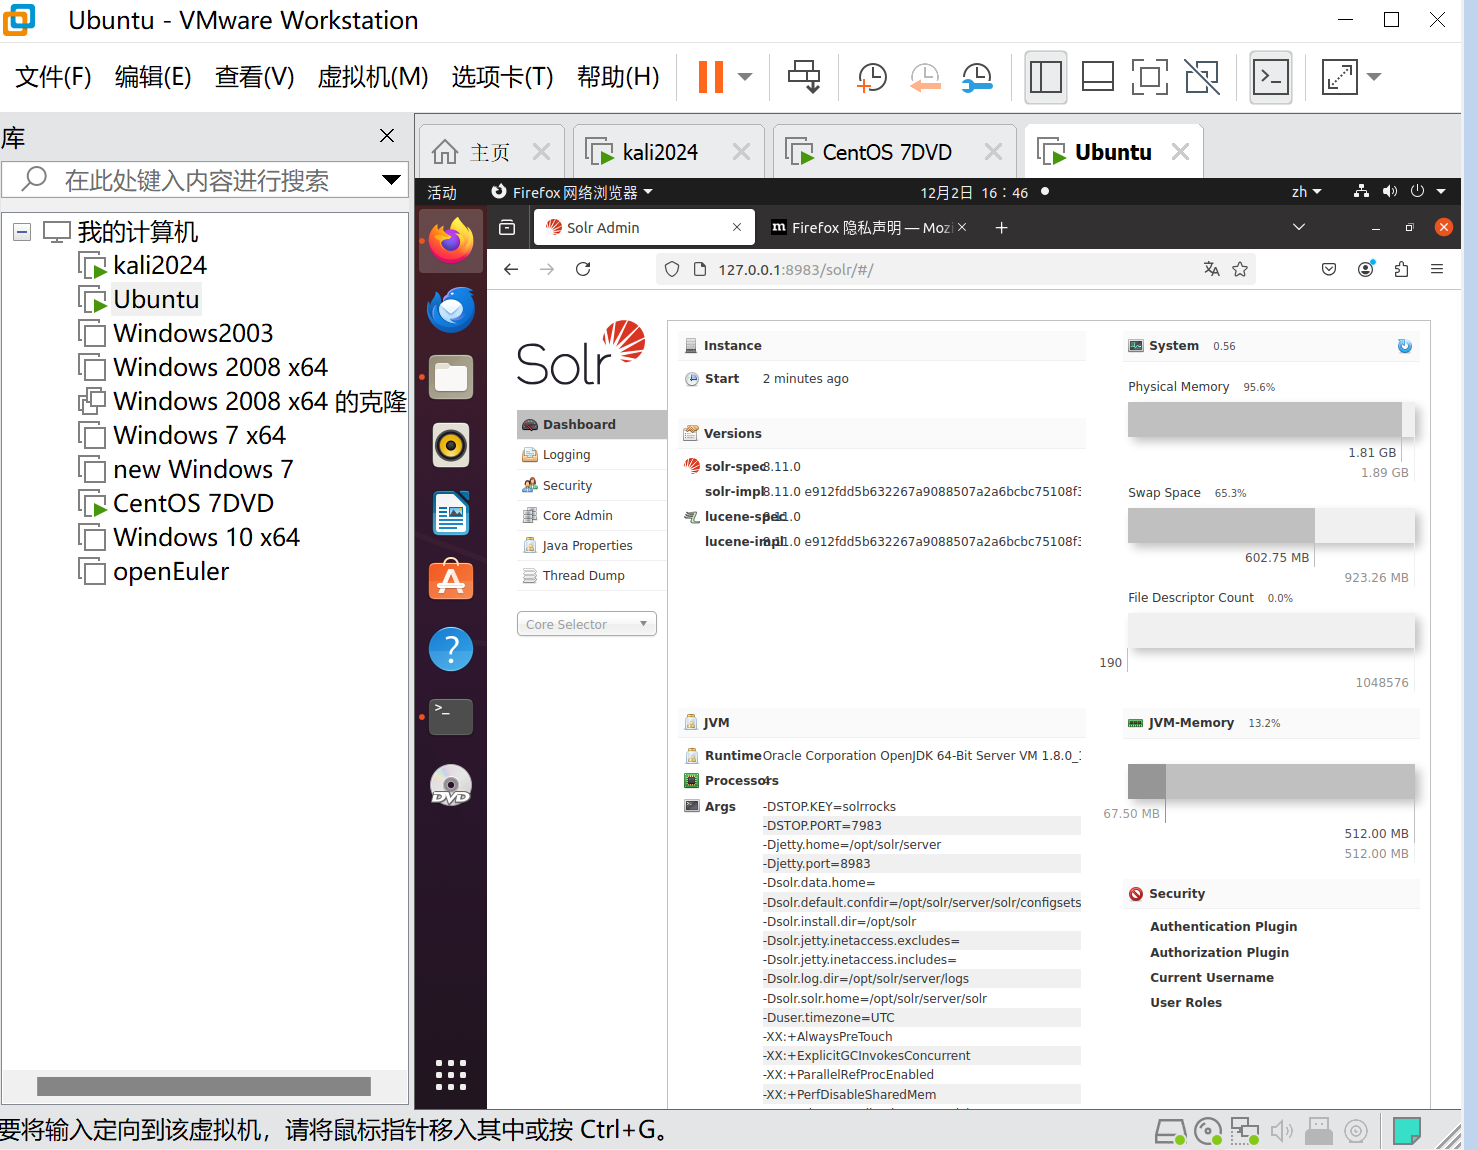The height and width of the screenshot is (1150, 1478).
Task: Open the 编辑(E) menu
Action: pos(153,77)
